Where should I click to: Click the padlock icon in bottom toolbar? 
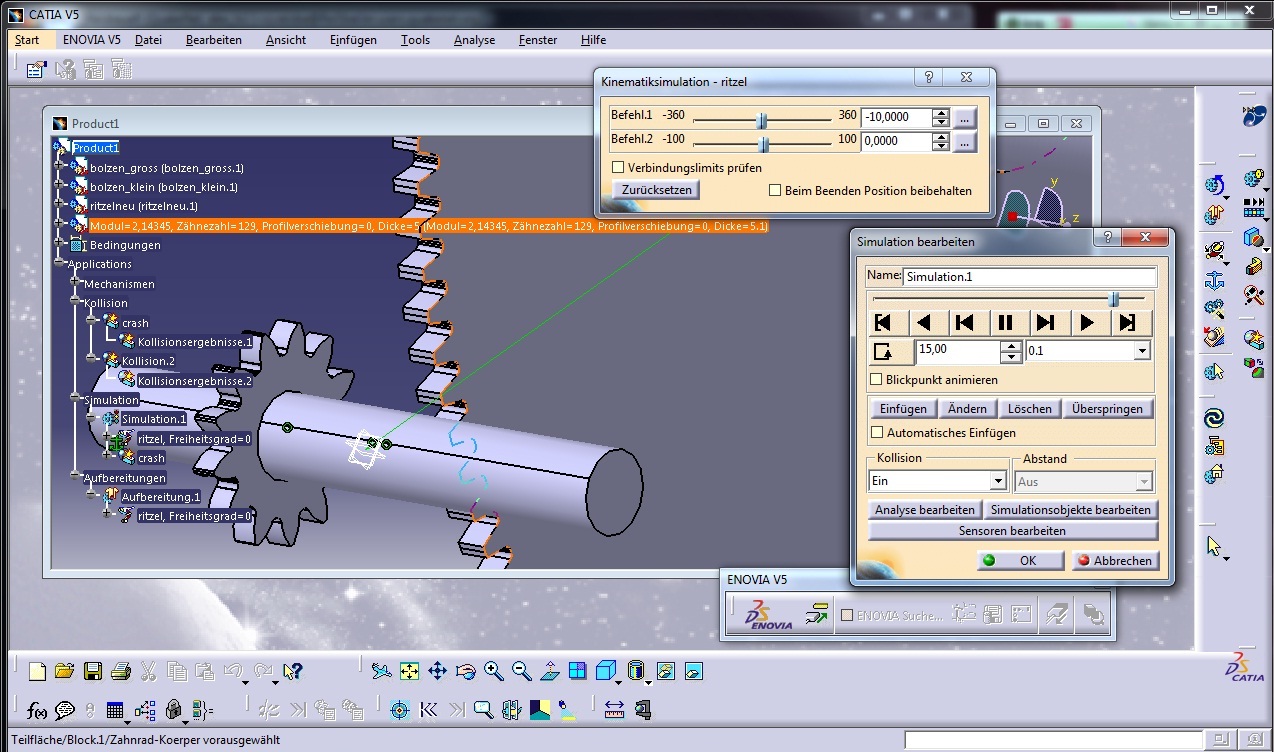(x=173, y=710)
